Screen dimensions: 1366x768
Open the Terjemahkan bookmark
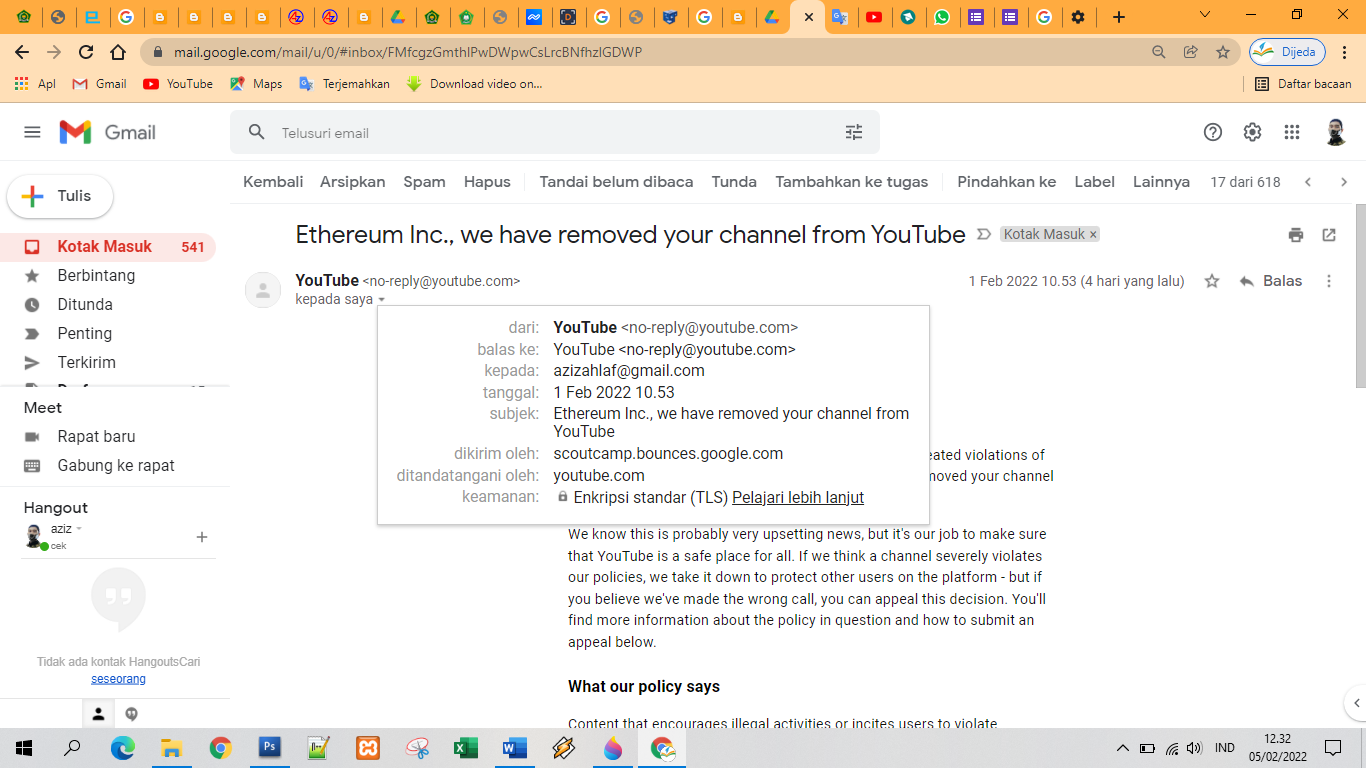click(x=344, y=84)
